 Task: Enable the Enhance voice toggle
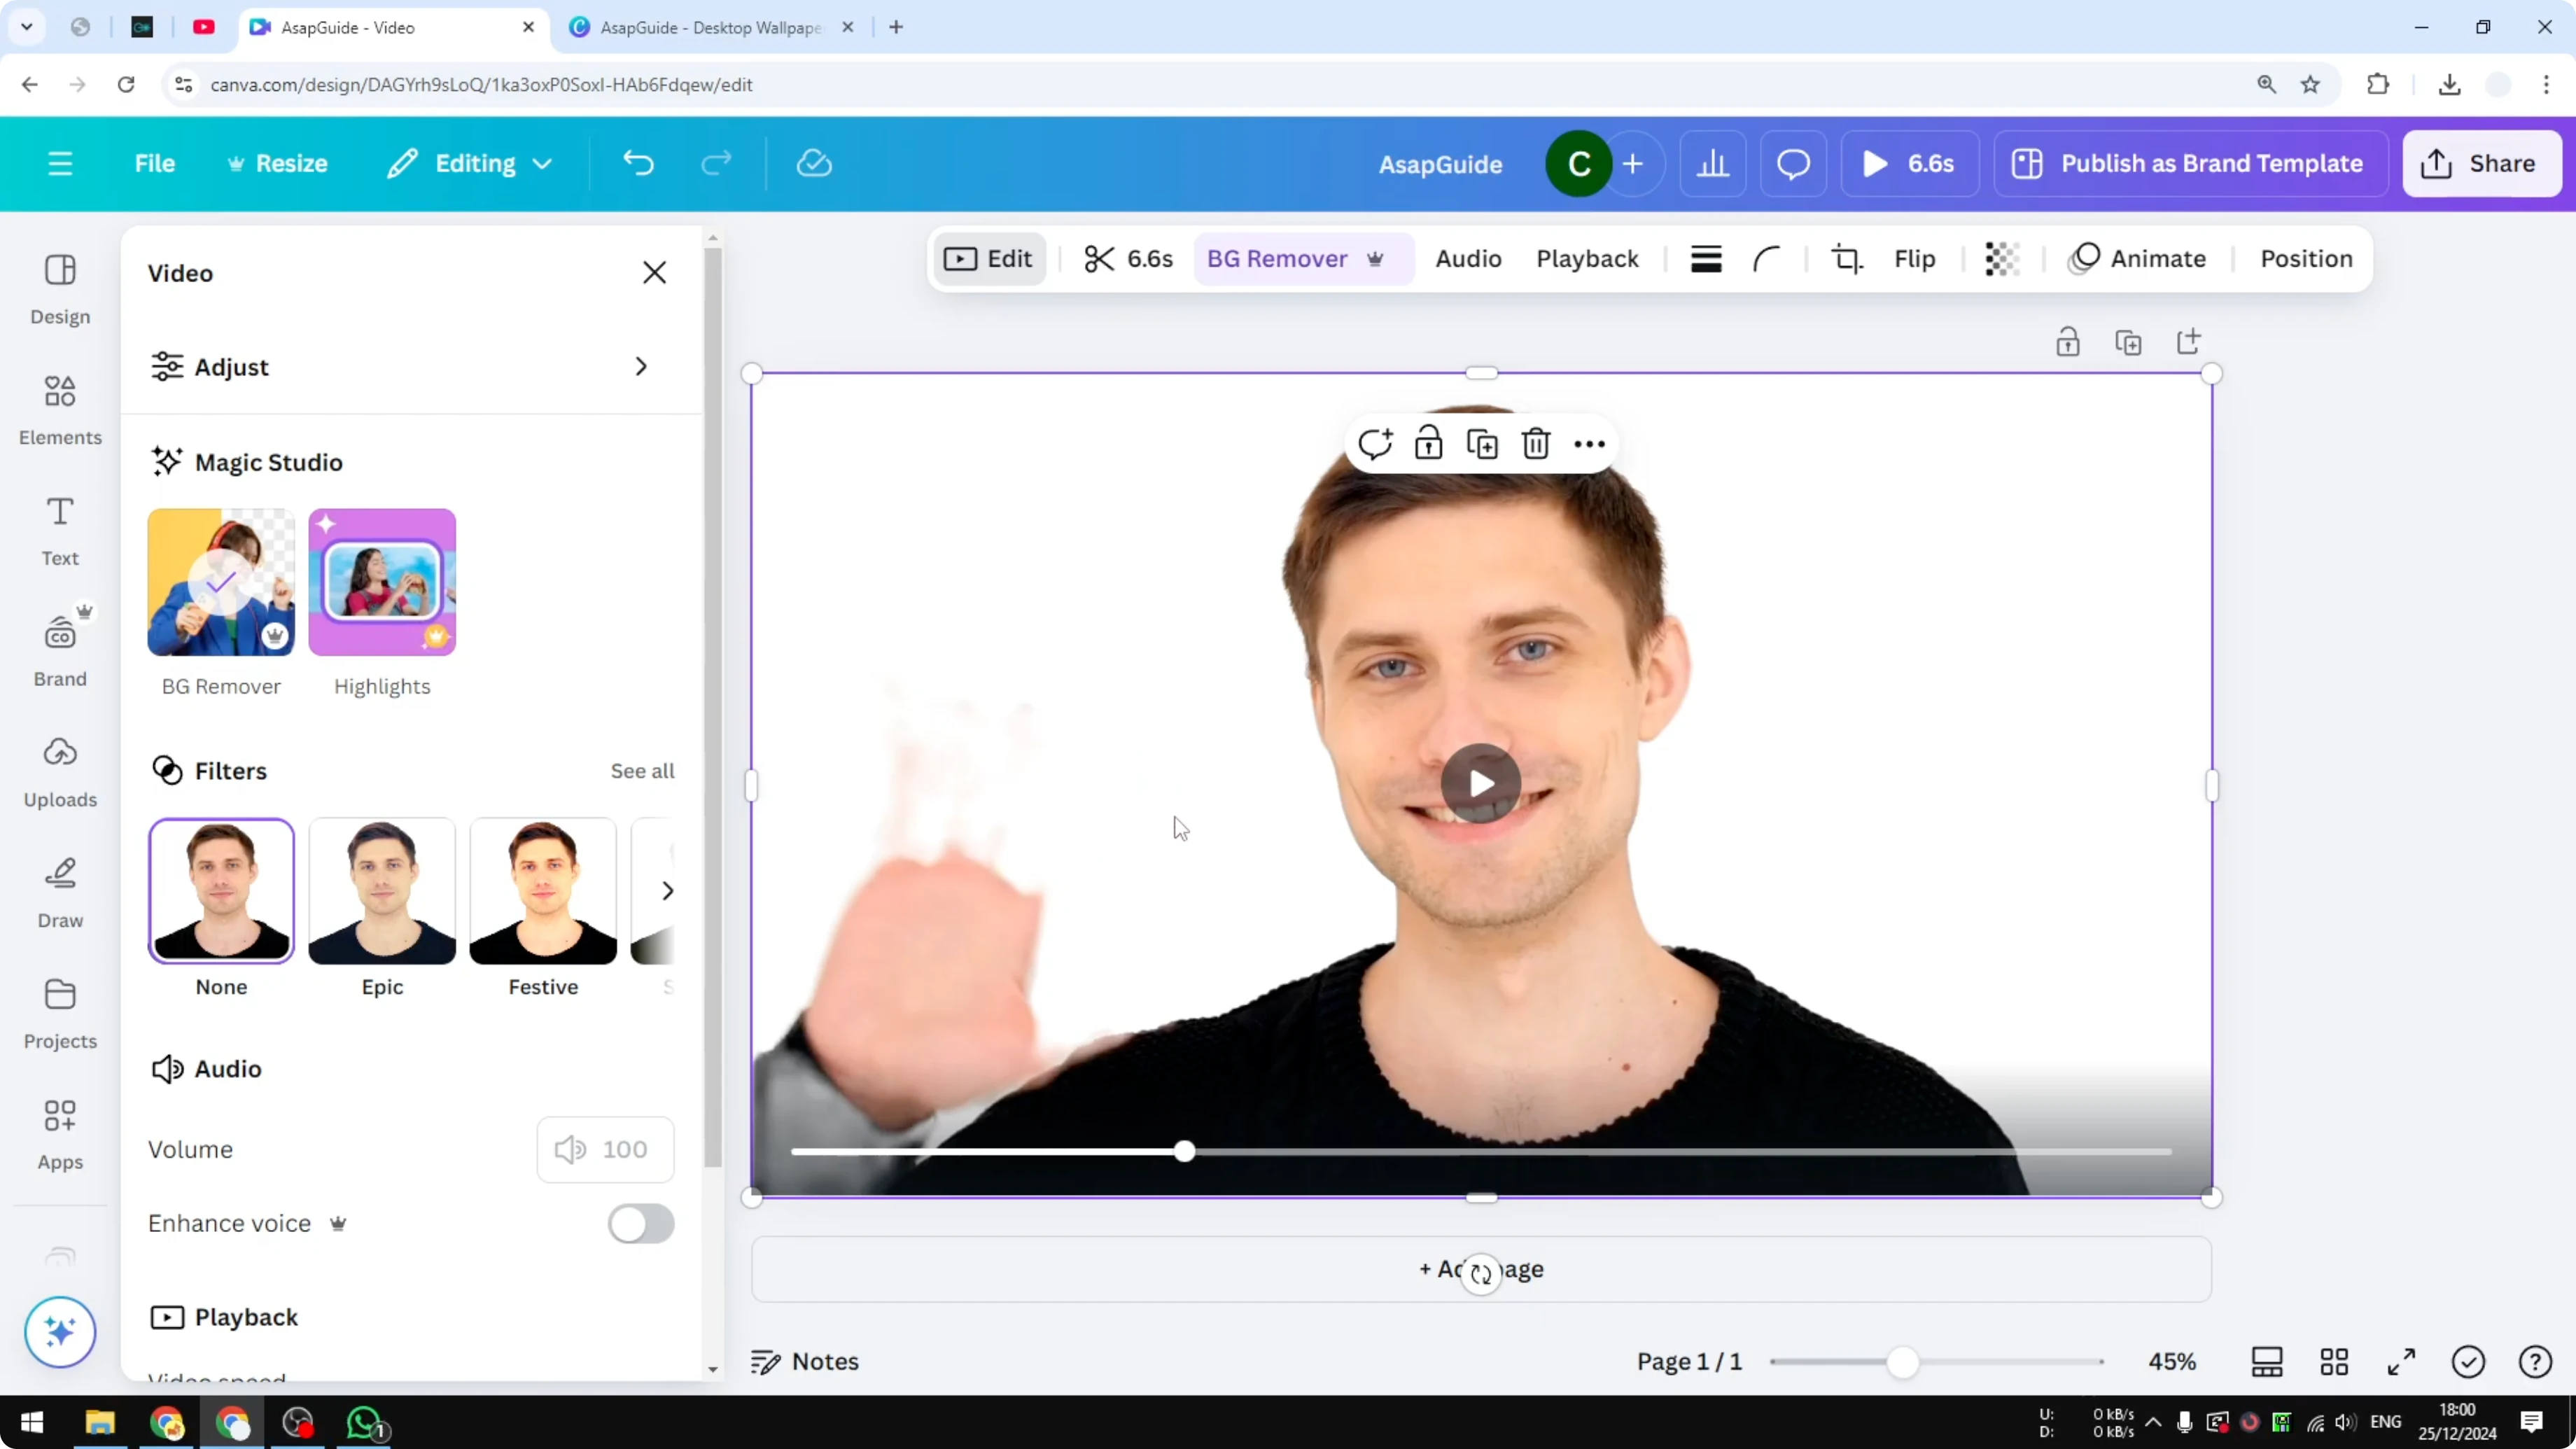click(640, 1224)
